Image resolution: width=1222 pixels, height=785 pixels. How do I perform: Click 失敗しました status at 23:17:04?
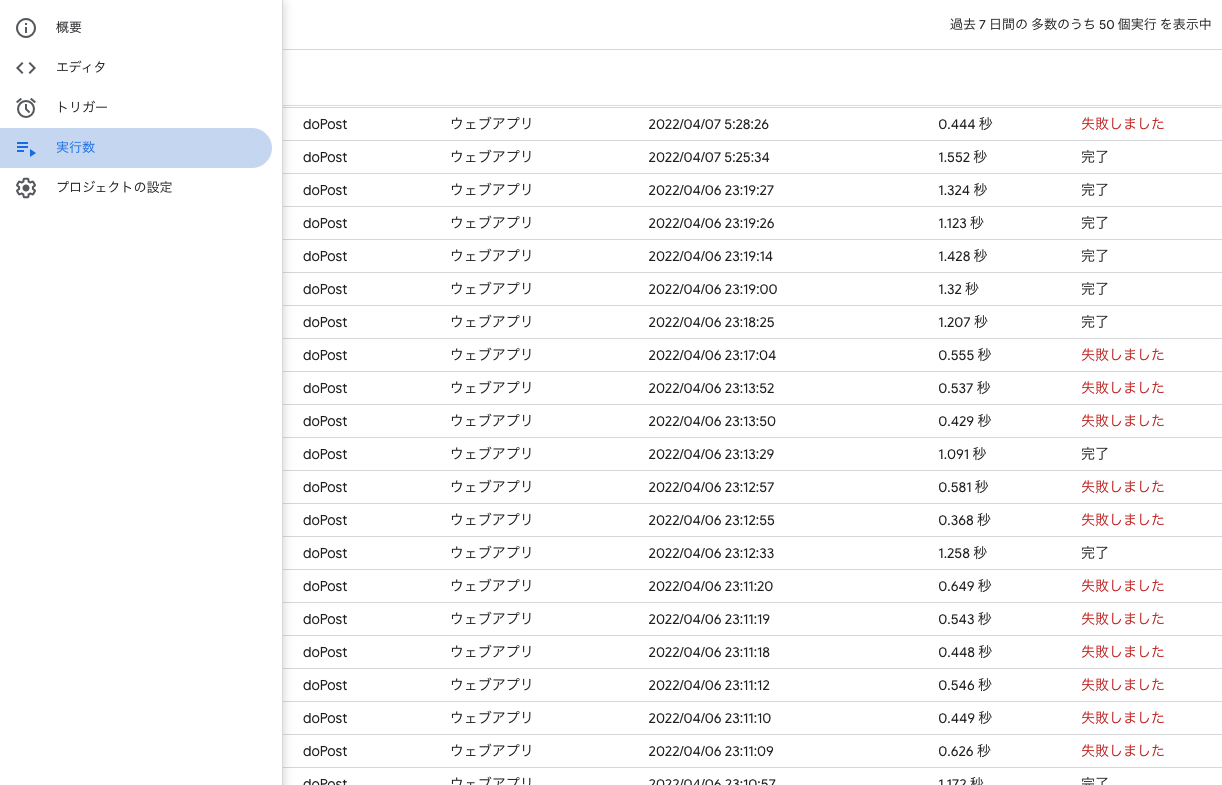(1123, 355)
